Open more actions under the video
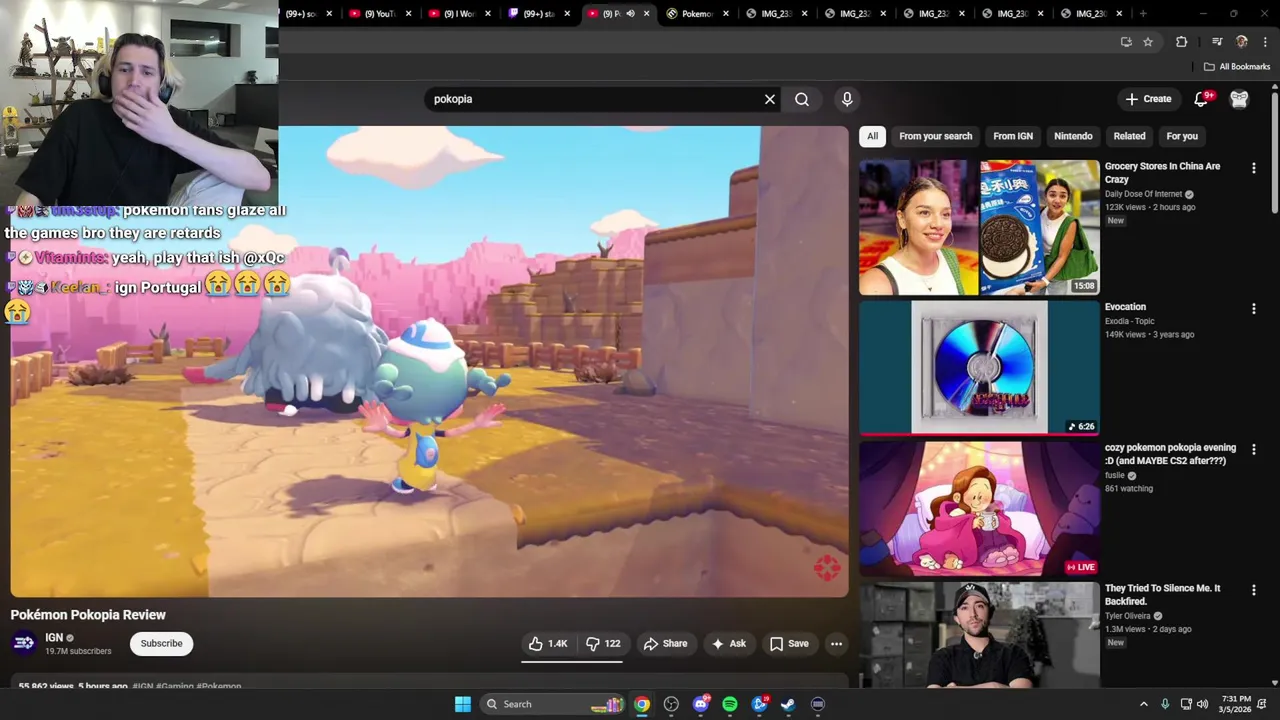The image size is (1280, 720). 836,644
